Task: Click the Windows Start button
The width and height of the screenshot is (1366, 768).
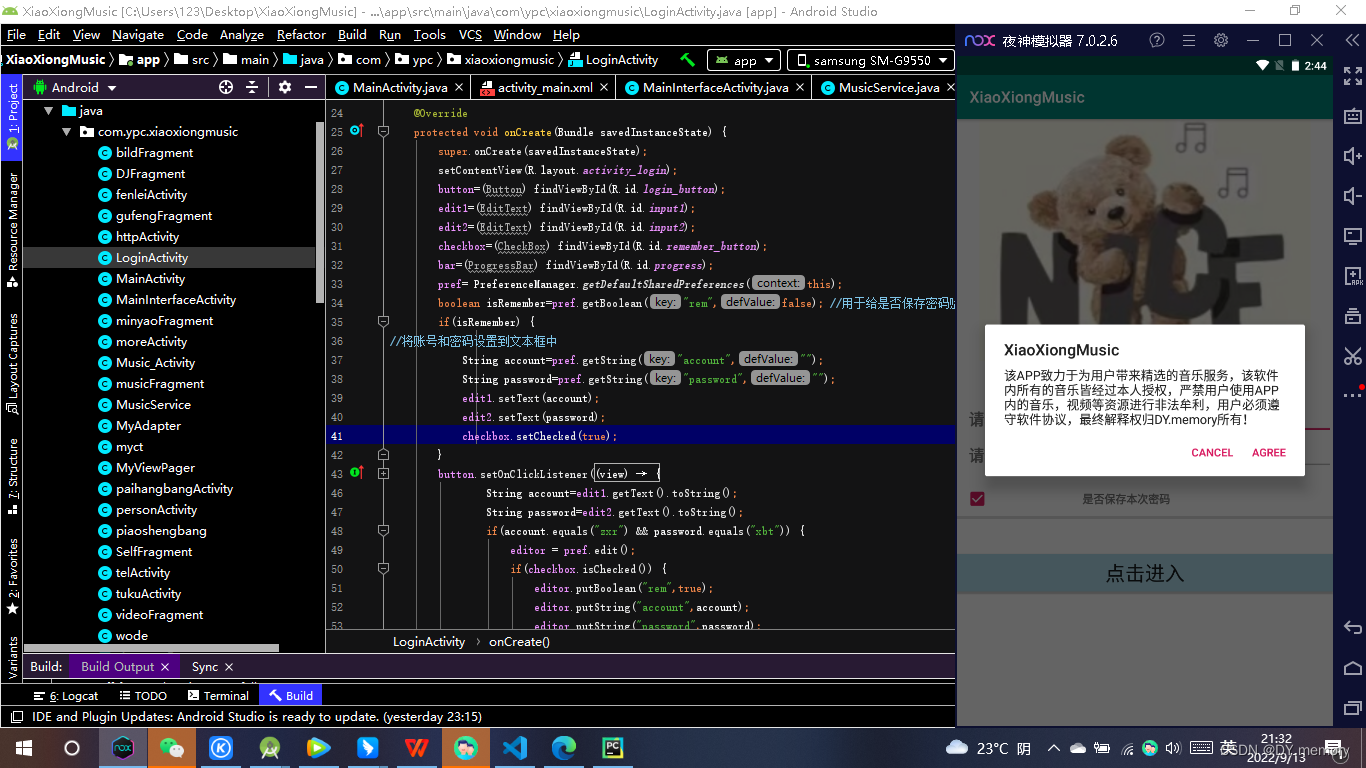Action: pyautogui.click(x=24, y=747)
